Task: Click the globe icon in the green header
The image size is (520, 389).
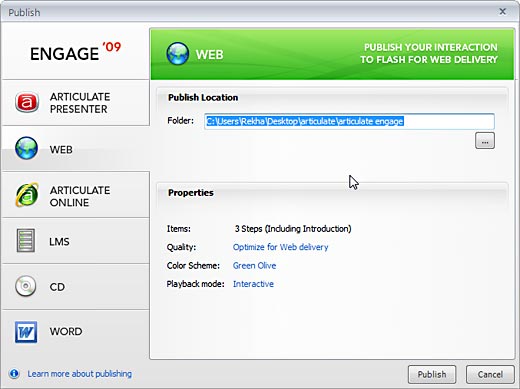Action: click(178, 54)
